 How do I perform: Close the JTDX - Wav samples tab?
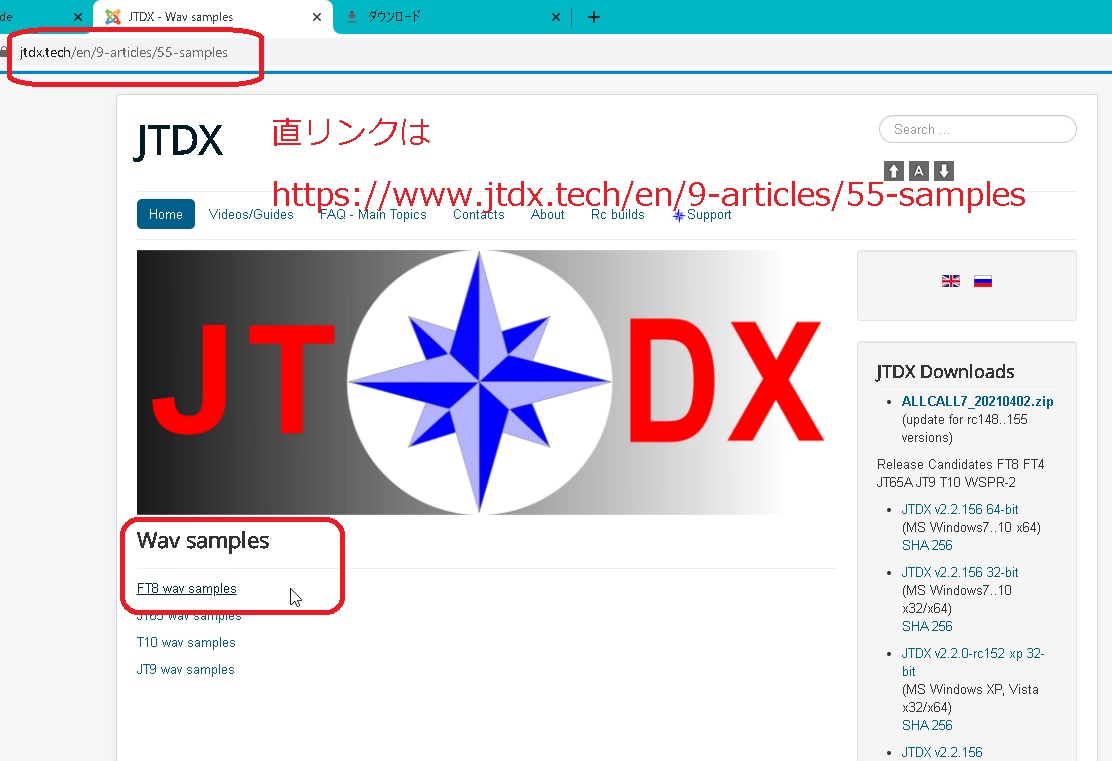coord(317,17)
